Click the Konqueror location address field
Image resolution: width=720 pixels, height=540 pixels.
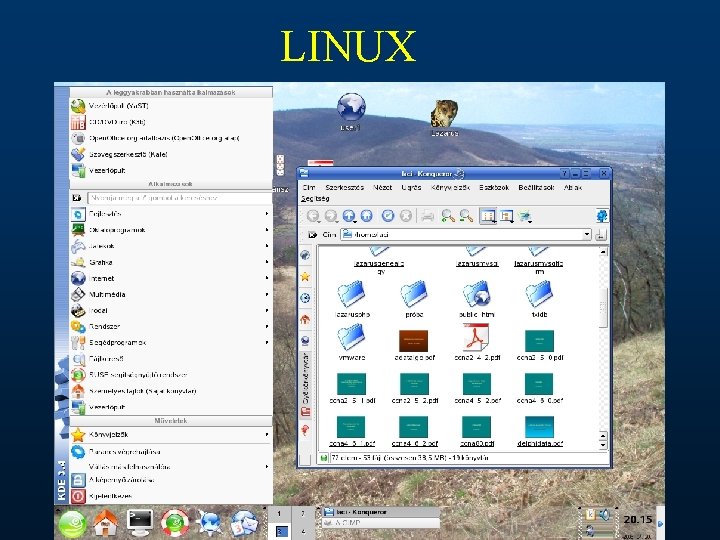[x=466, y=235]
